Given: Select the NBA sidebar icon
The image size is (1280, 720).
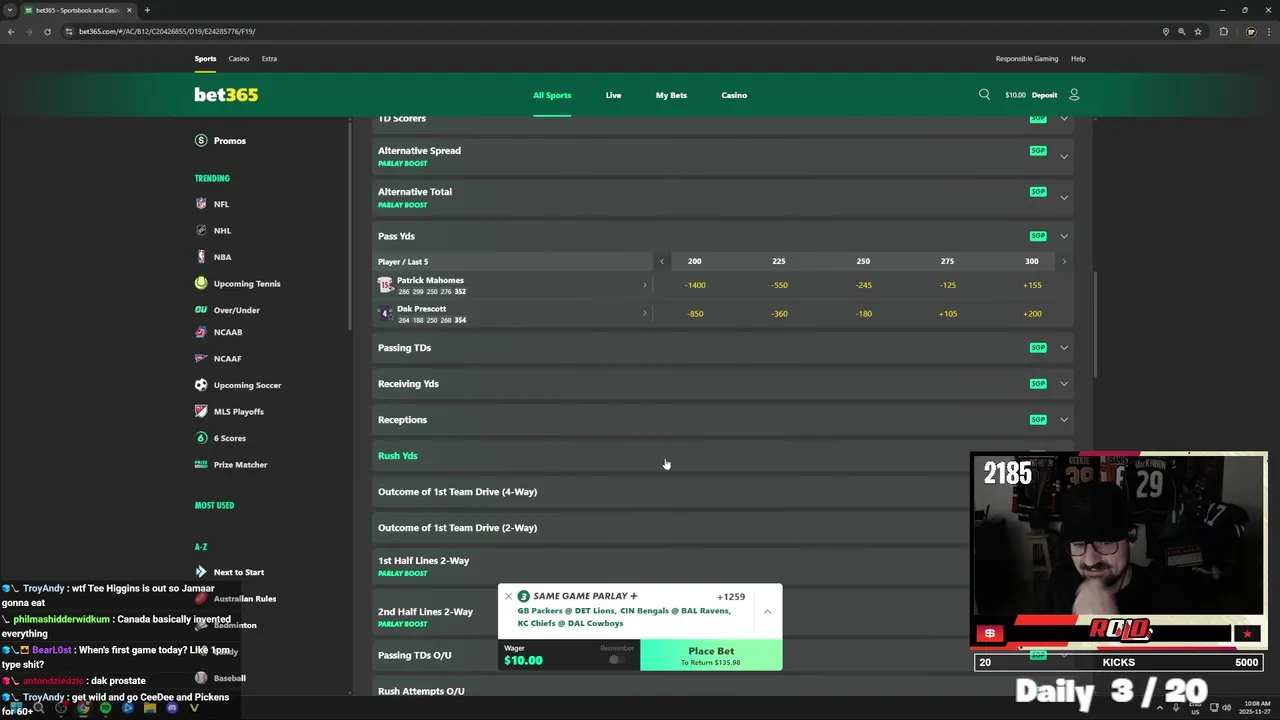Looking at the screenshot, I should click(201, 257).
